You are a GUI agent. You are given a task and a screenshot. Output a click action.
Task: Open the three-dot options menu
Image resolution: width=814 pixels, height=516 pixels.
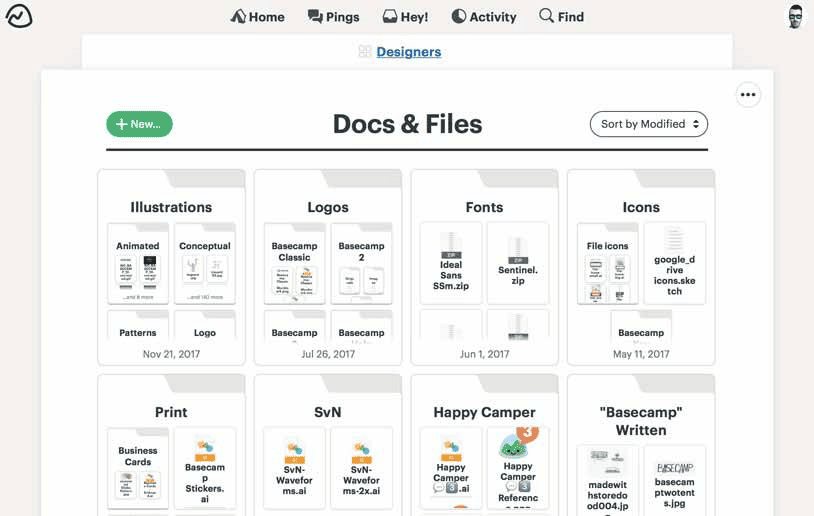(748, 95)
